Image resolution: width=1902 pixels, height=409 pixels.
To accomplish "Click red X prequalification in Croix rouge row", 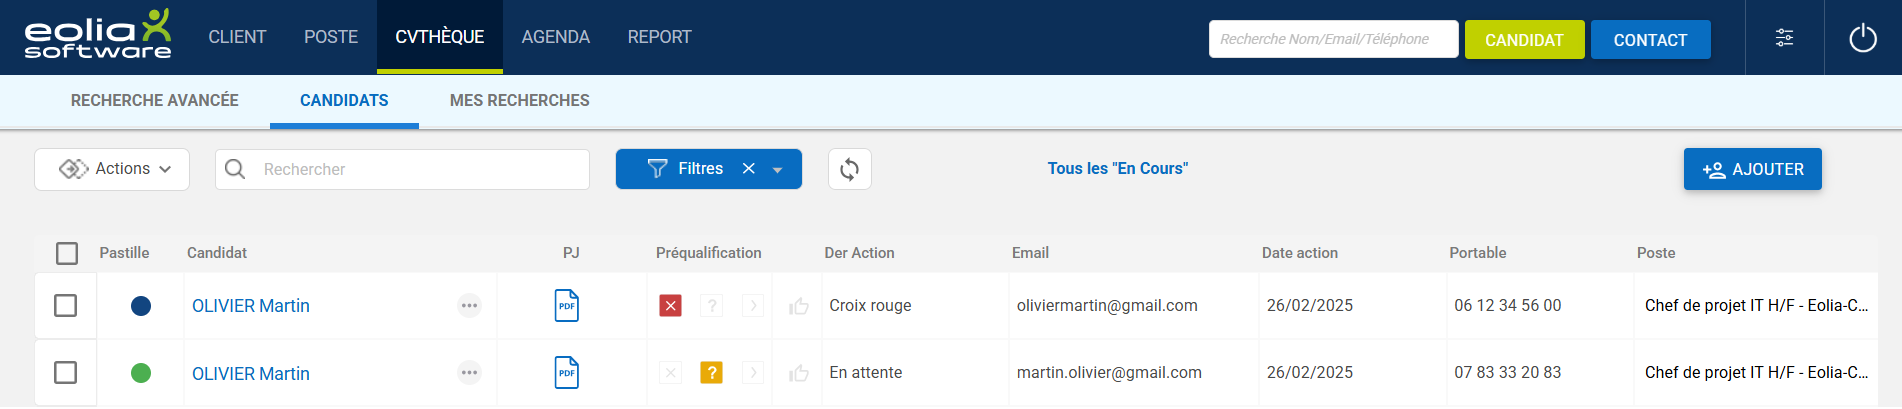I will [x=670, y=306].
